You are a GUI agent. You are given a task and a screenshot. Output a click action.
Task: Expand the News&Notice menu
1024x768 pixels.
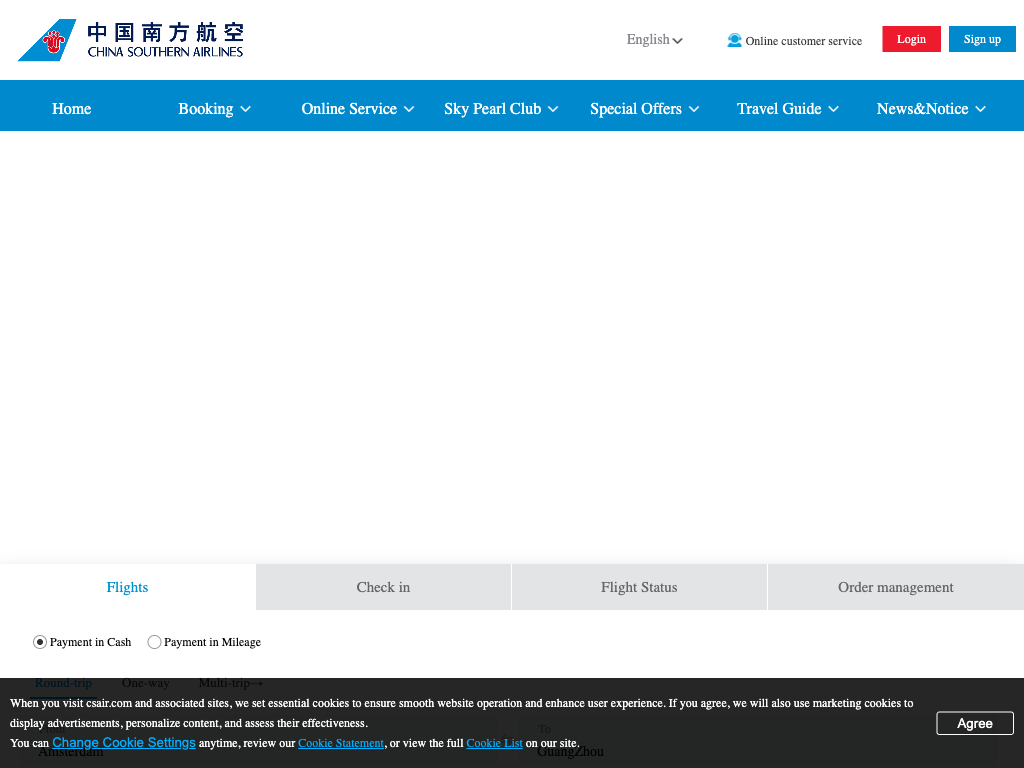click(x=930, y=109)
